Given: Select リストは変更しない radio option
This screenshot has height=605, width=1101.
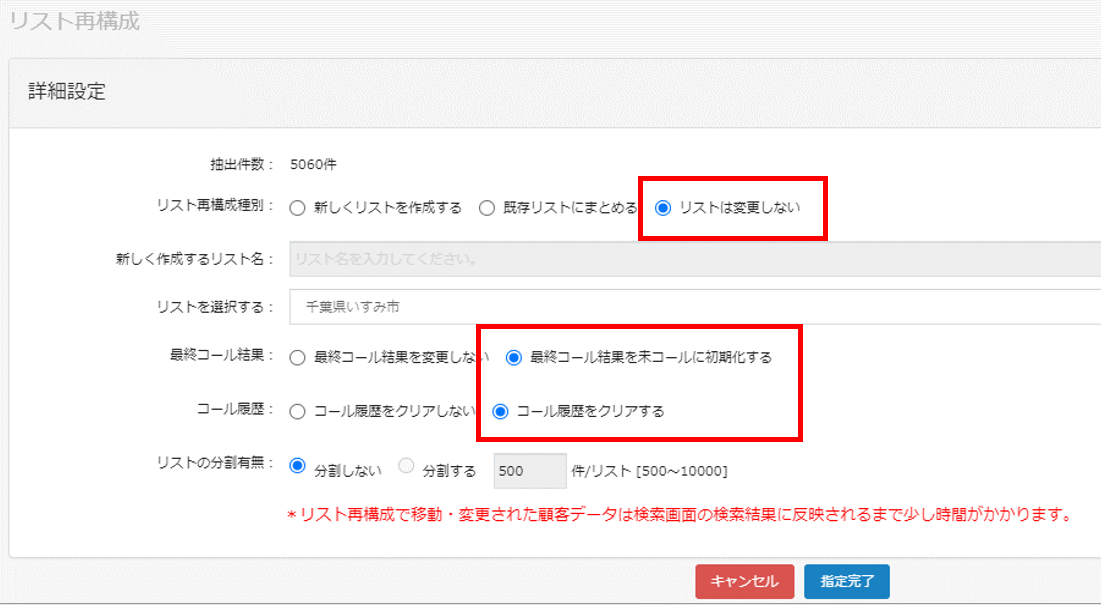Looking at the screenshot, I should [663, 208].
